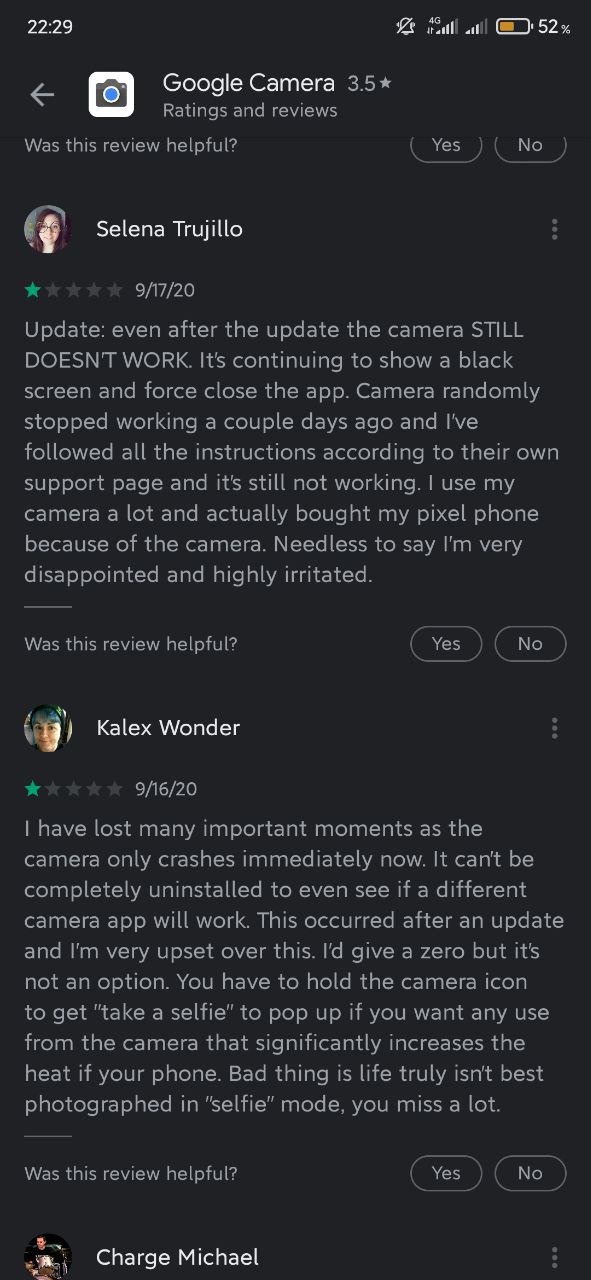Tap the one-star rating of Selena's review
The height and width of the screenshot is (1280, 591).
coord(74,290)
